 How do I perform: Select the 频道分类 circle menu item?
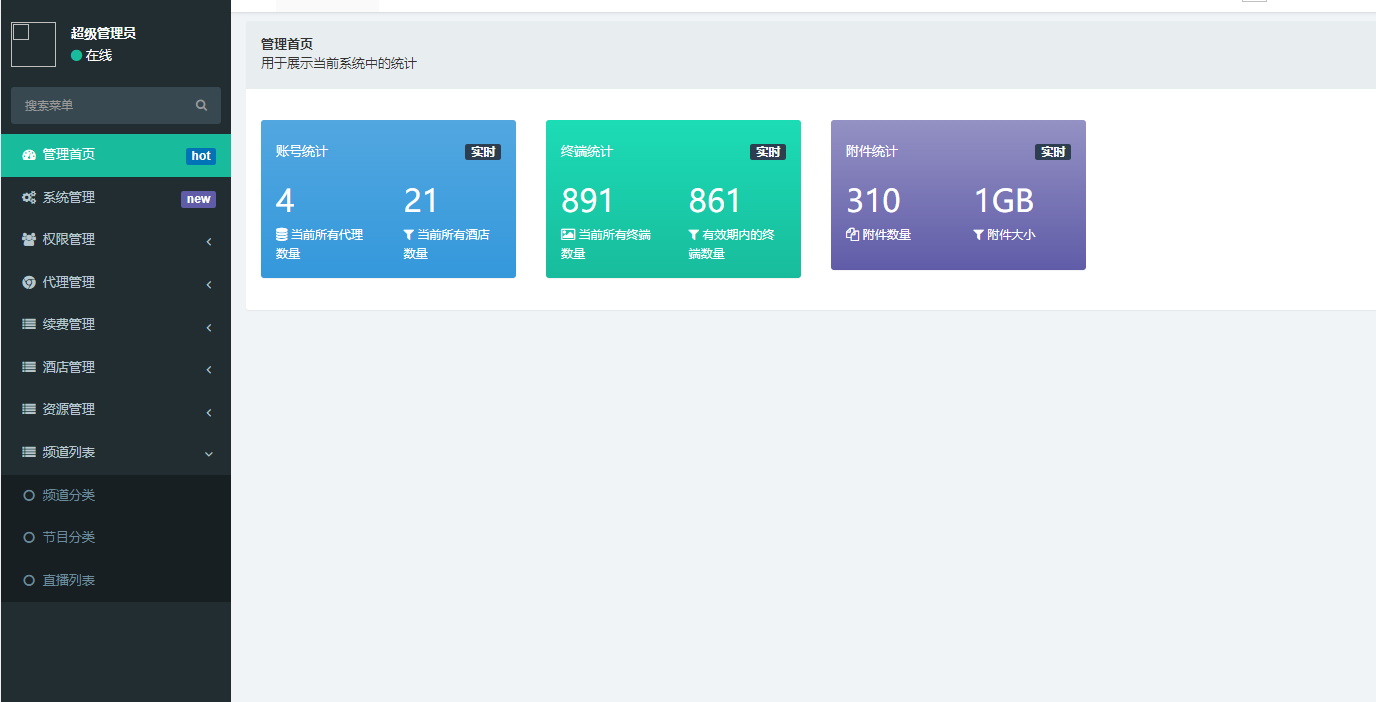68,495
